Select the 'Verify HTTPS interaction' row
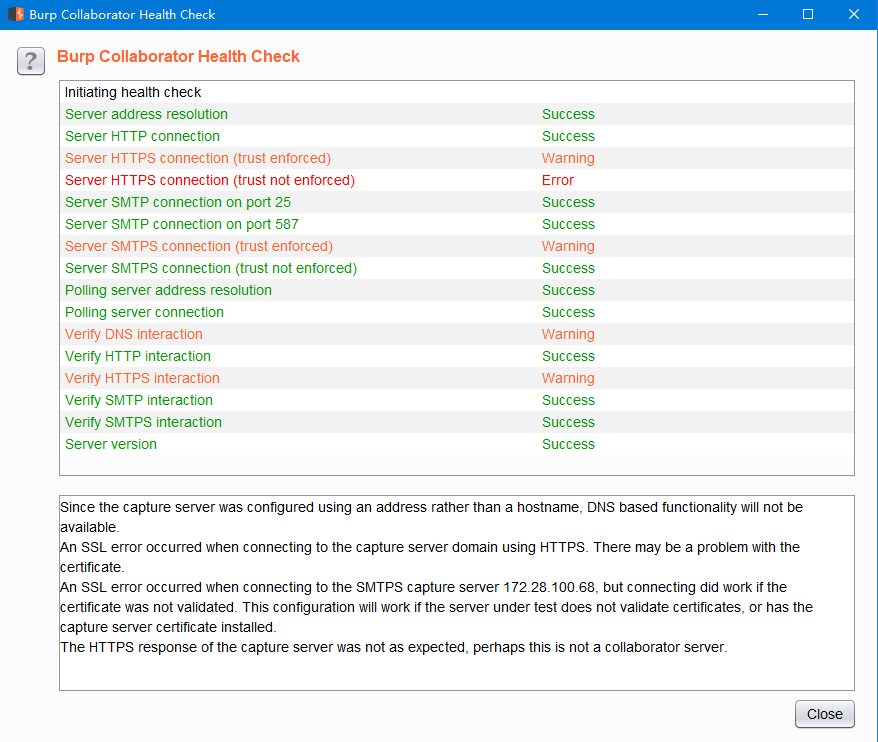The width and height of the screenshot is (878, 742). point(142,378)
